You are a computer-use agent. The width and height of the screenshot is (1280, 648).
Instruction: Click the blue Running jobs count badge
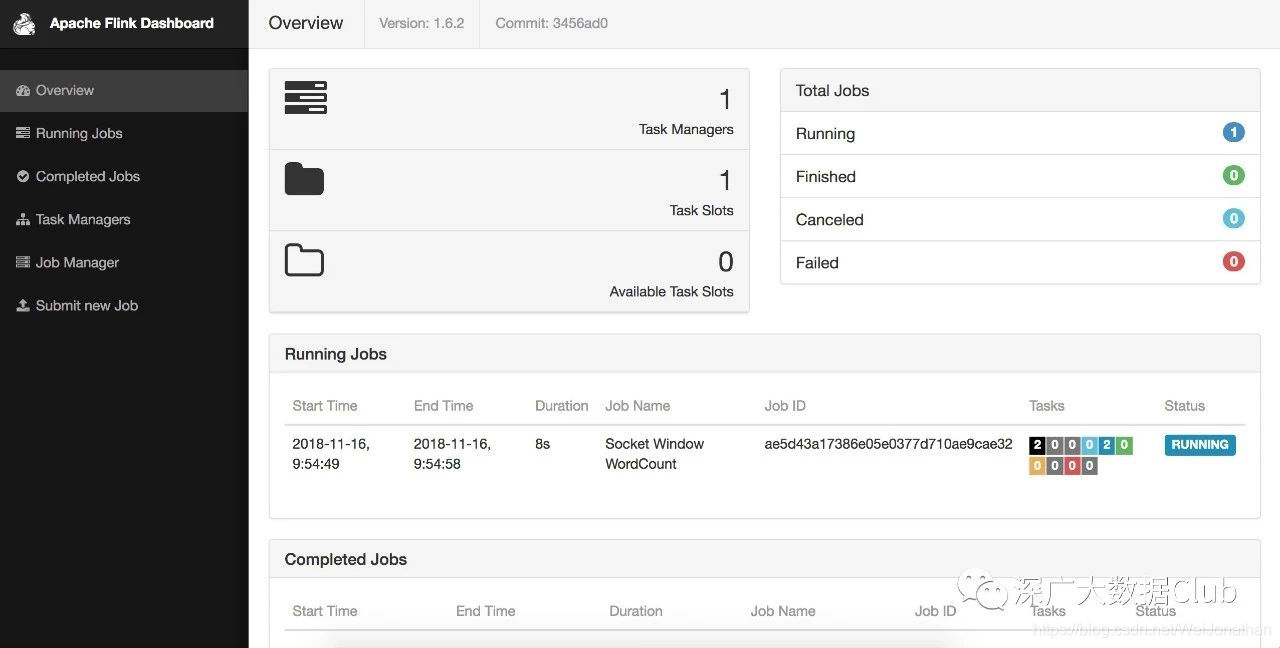point(1233,132)
